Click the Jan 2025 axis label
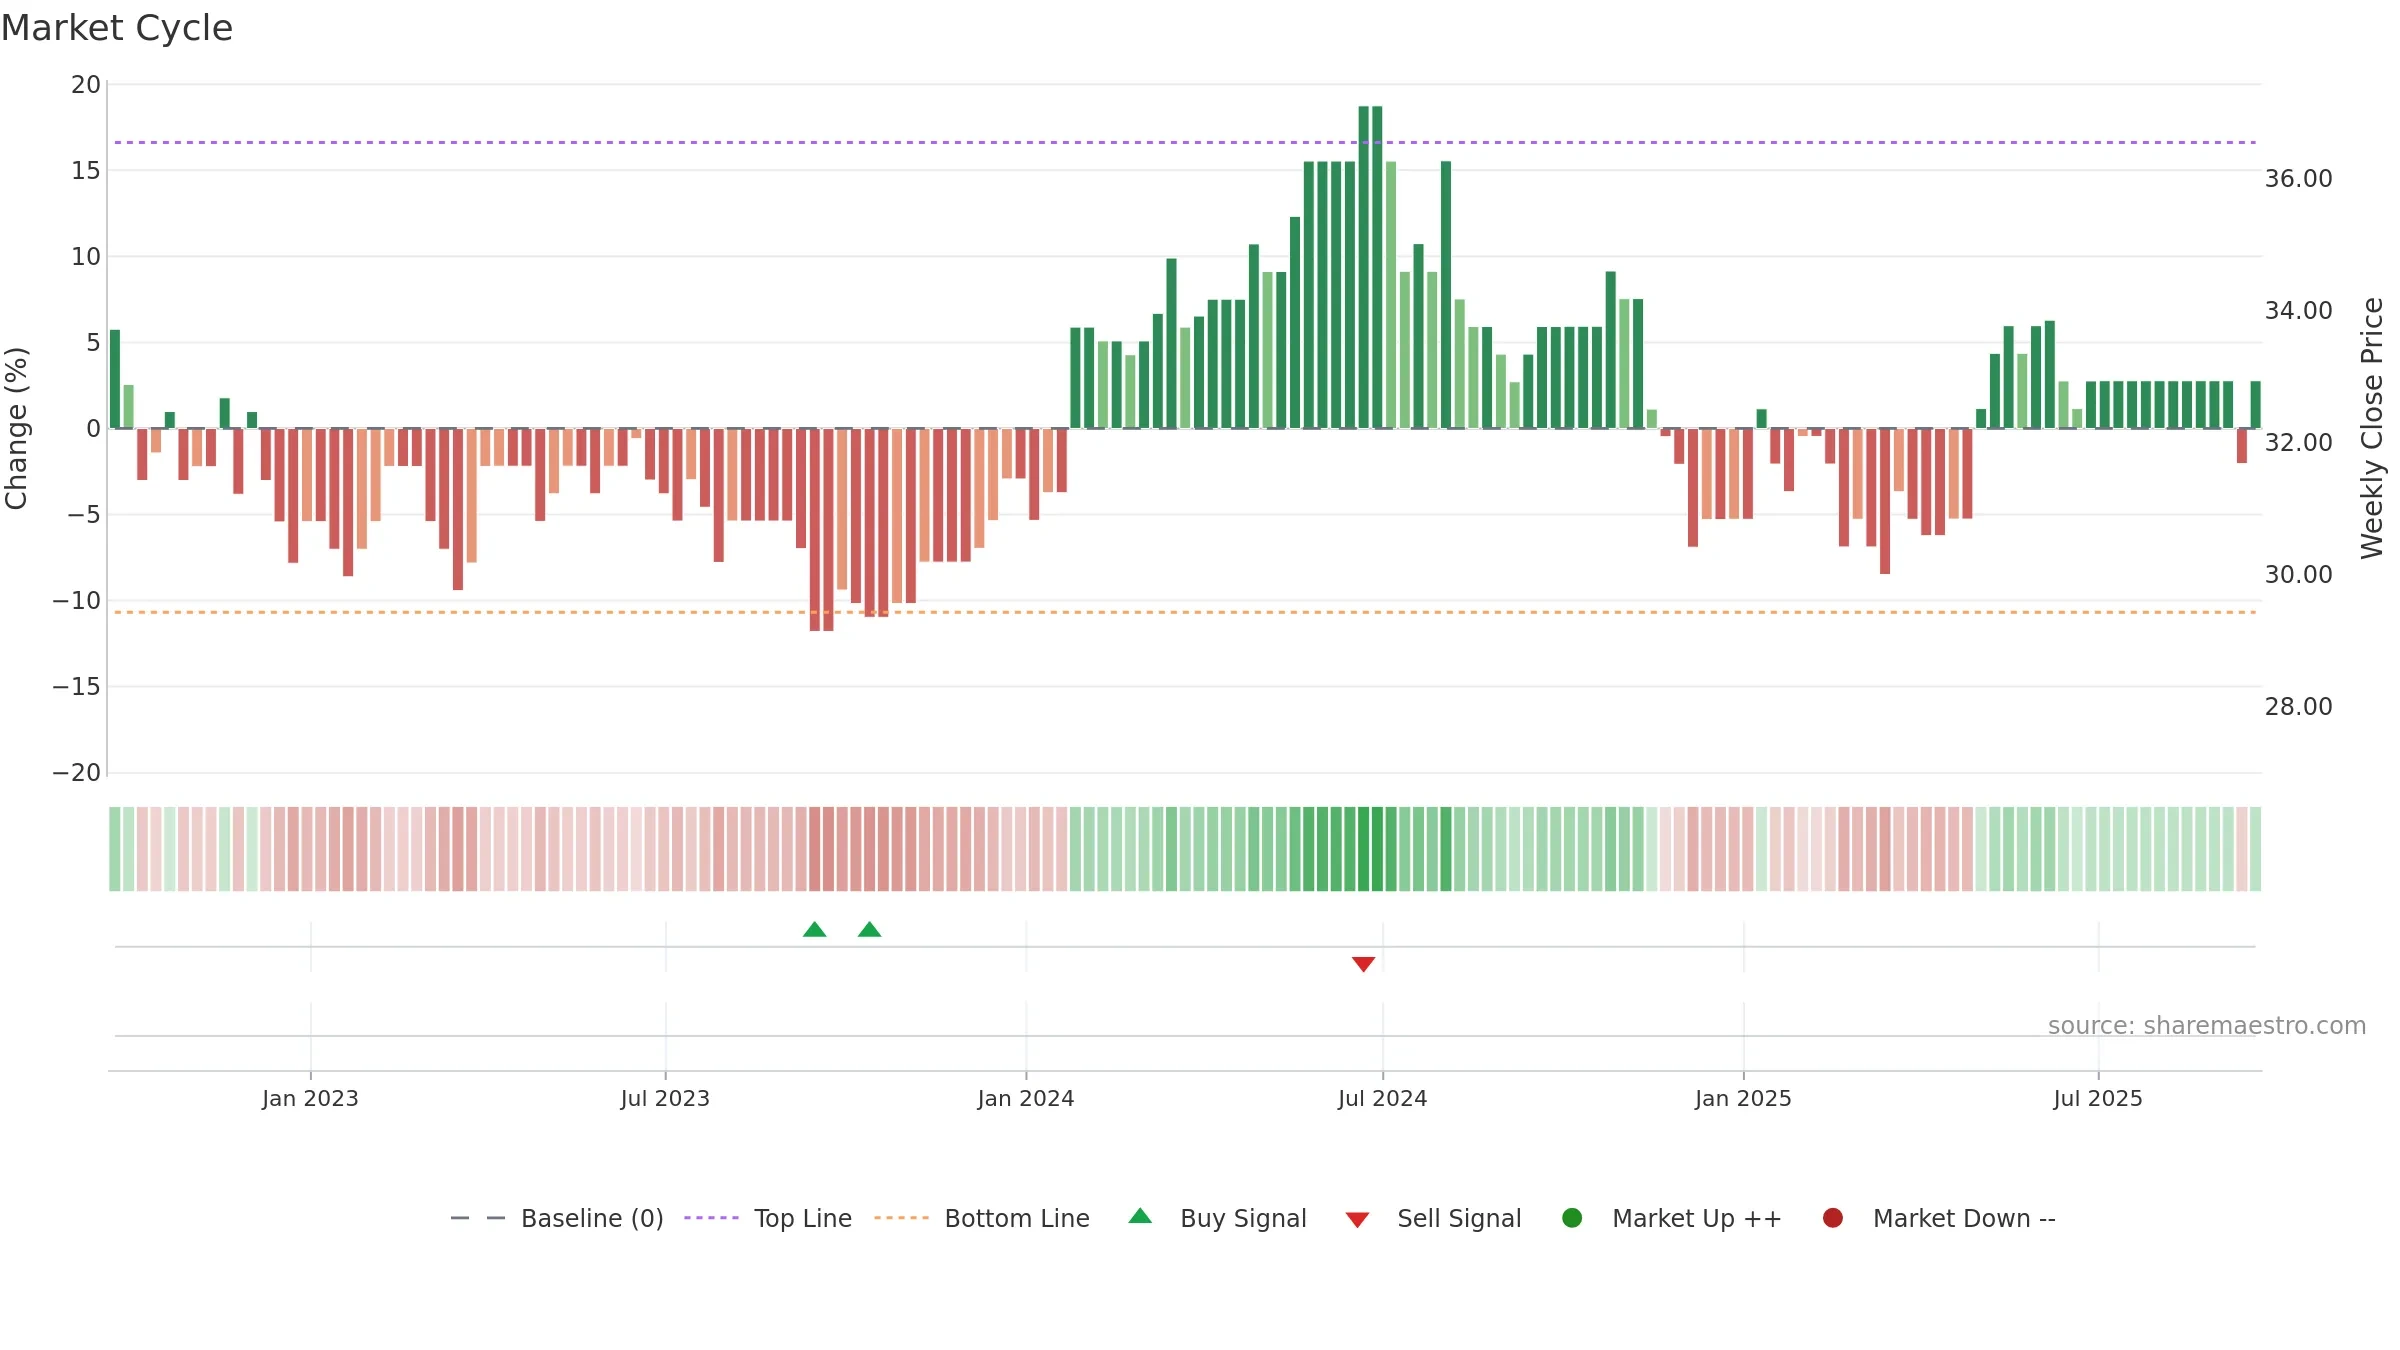 (1744, 1098)
